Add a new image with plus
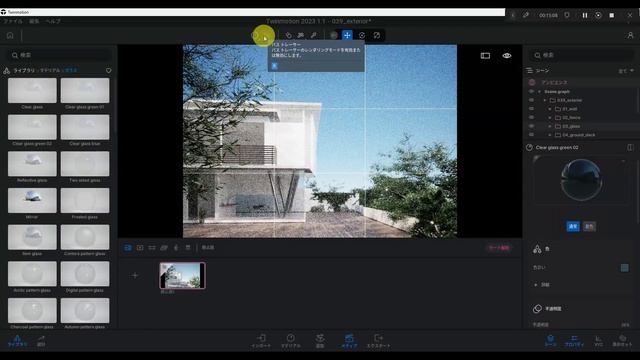The width and height of the screenshot is (640, 360). (x=135, y=276)
